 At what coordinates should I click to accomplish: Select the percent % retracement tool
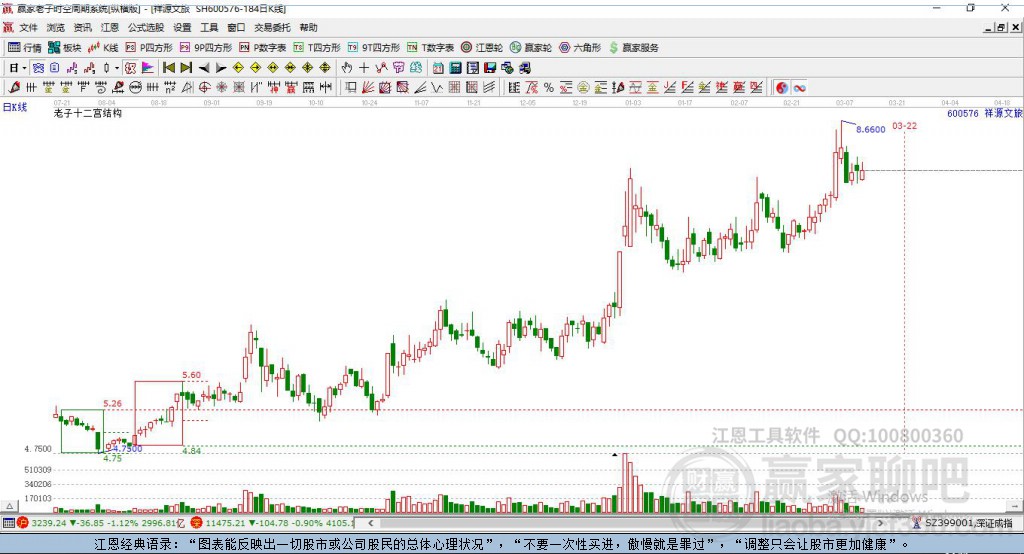click(x=549, y=88)
